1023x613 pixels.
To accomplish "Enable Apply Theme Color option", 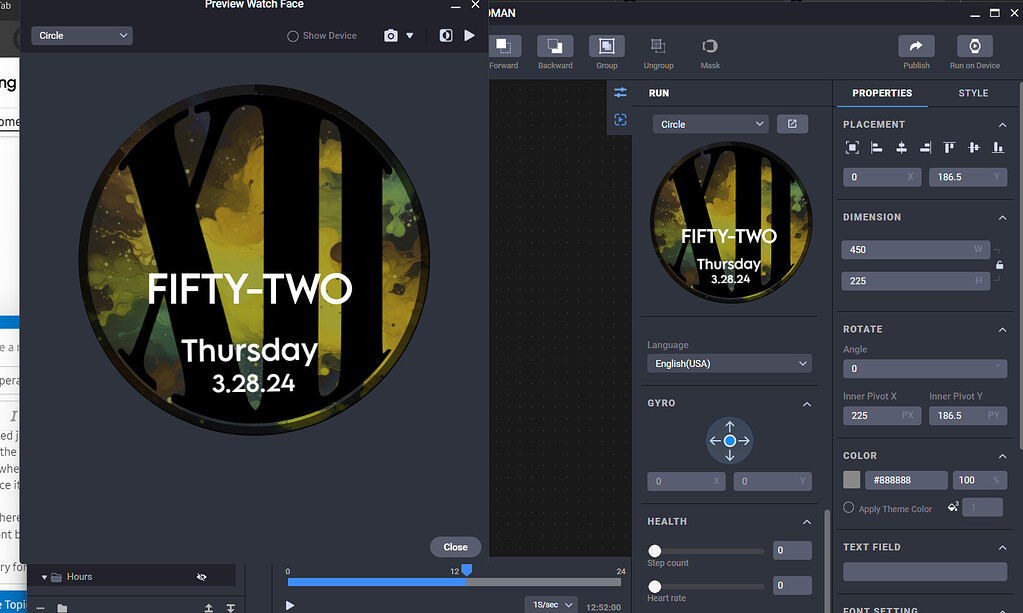I will 849,508.
